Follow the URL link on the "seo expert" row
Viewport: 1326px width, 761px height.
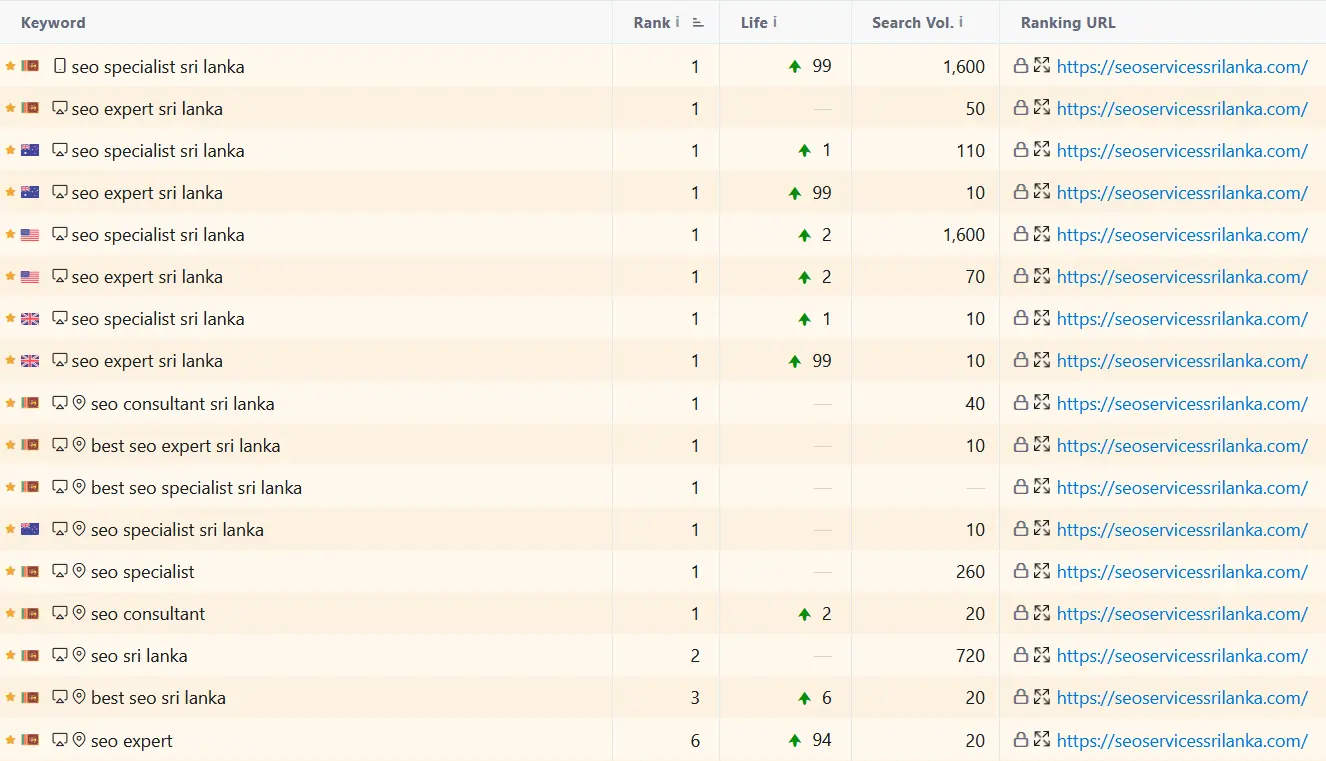tap(1182, 739)
